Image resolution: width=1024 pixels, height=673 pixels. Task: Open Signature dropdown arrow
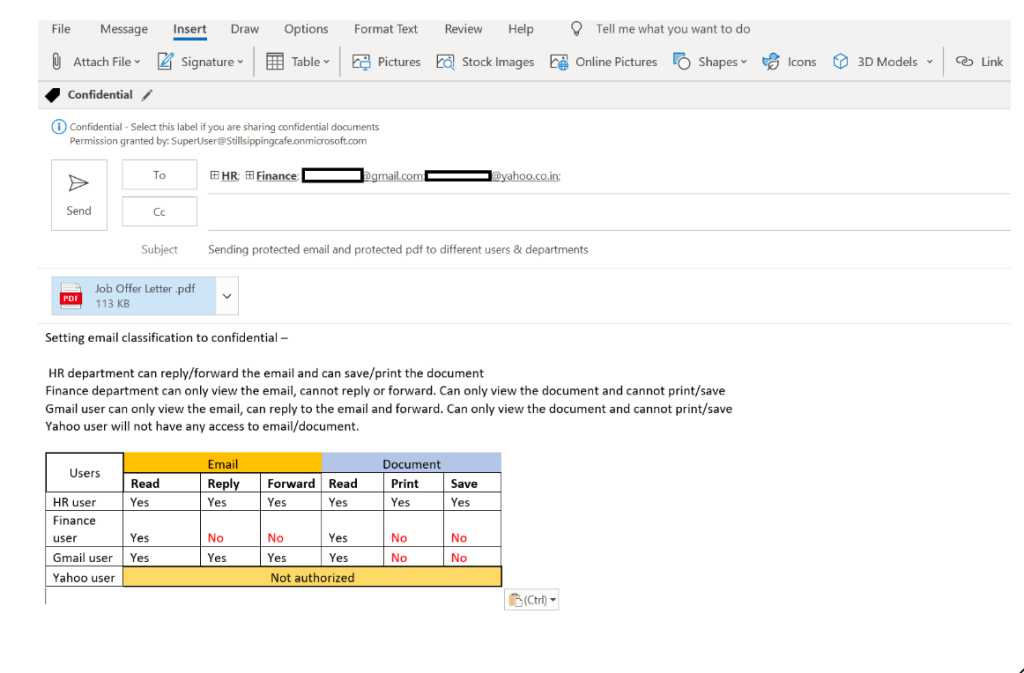pos(240,62)
